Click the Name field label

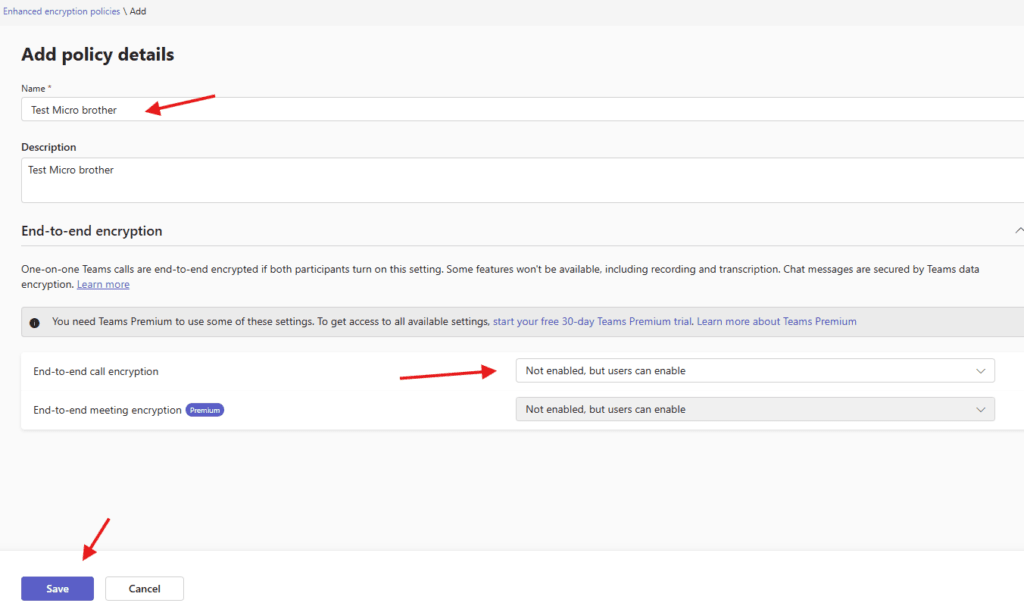coord(35,89)
